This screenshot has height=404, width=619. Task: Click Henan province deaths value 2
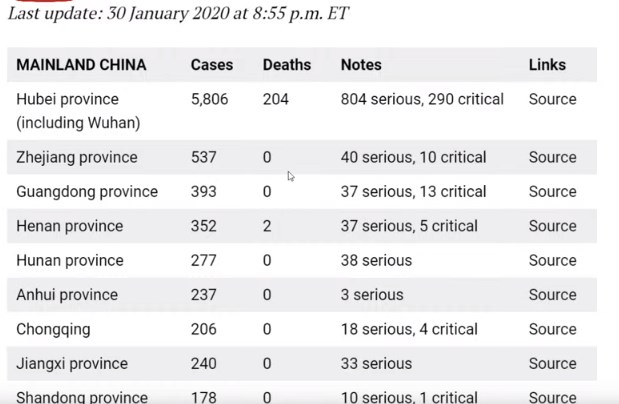[x=267, y=226]
